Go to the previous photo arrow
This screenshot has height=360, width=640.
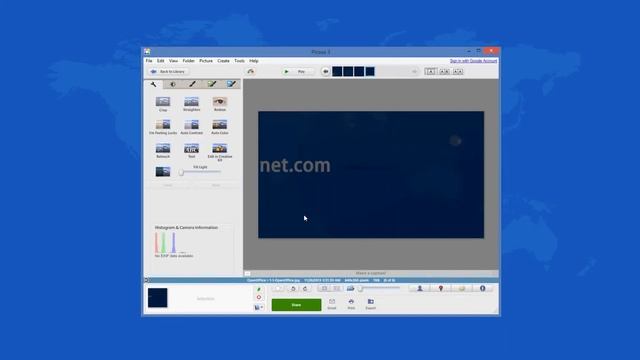coord(325,71)
